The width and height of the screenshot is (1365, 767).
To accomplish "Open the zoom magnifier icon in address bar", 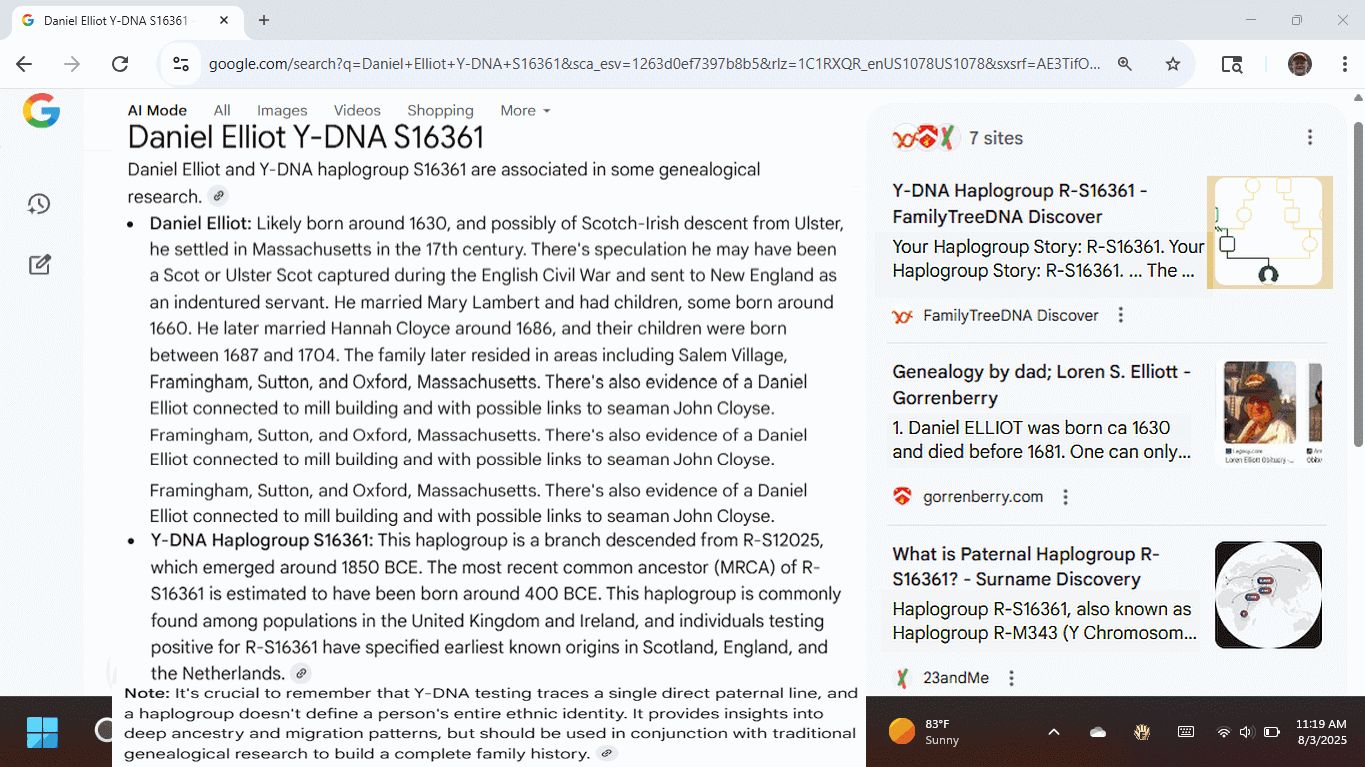I will pyautogui.click(x=1125, y=64).
